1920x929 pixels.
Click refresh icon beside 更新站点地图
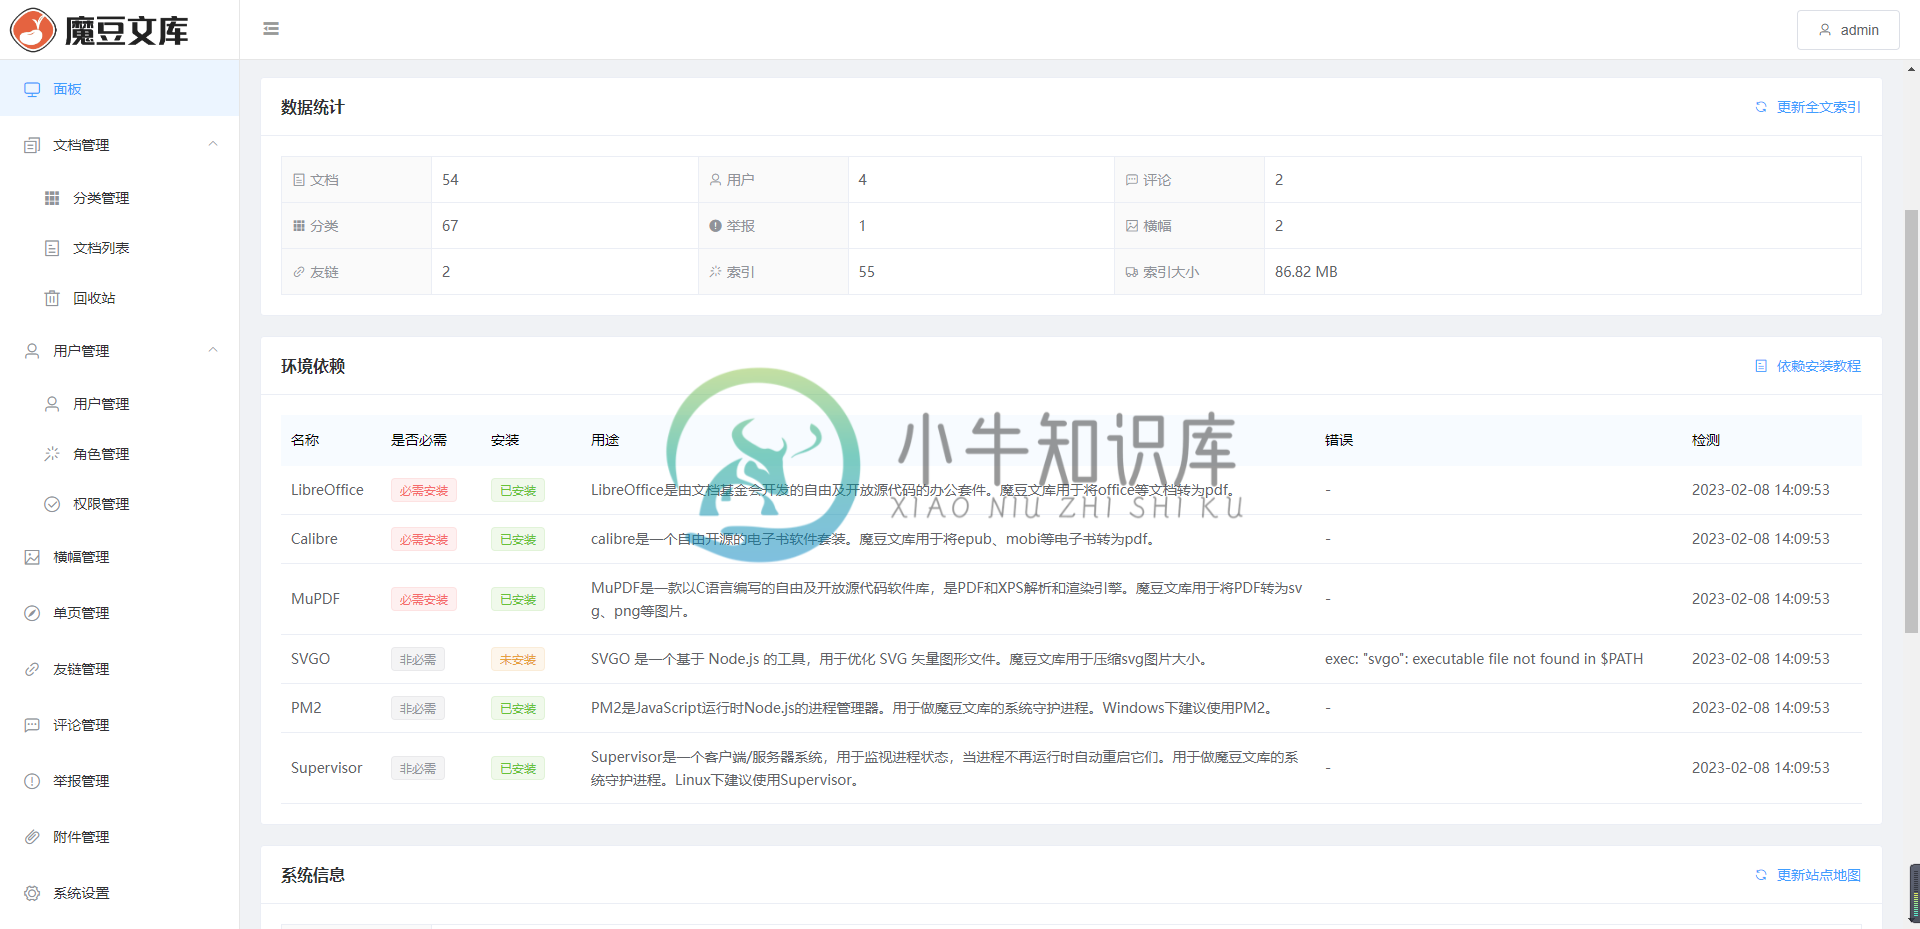(x=1761, y=875)
